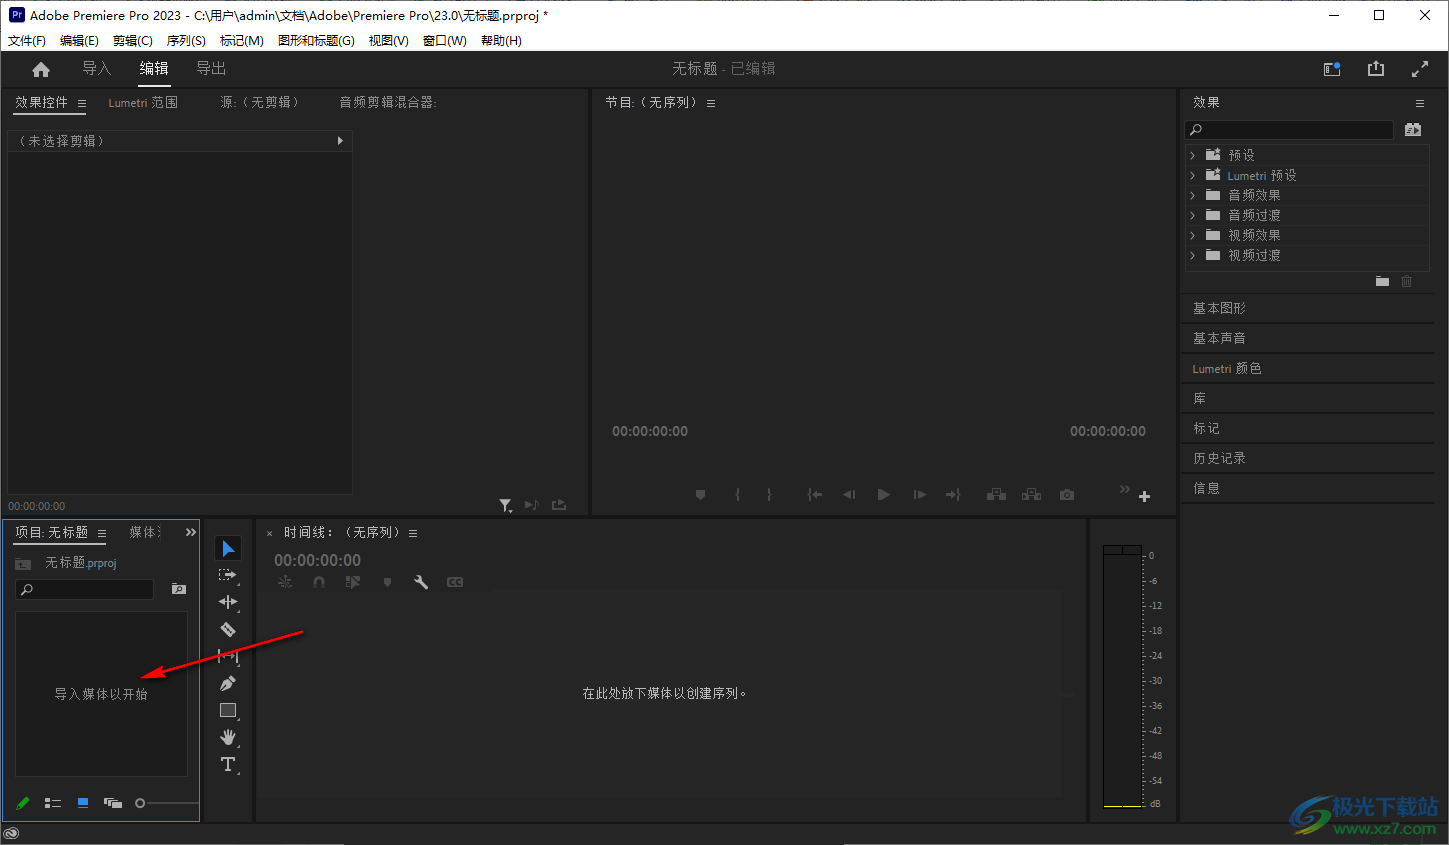Expand the Lumetri 预设 folder
The height and width of the screenshot is (845, 1449).
pos(1192,175)
